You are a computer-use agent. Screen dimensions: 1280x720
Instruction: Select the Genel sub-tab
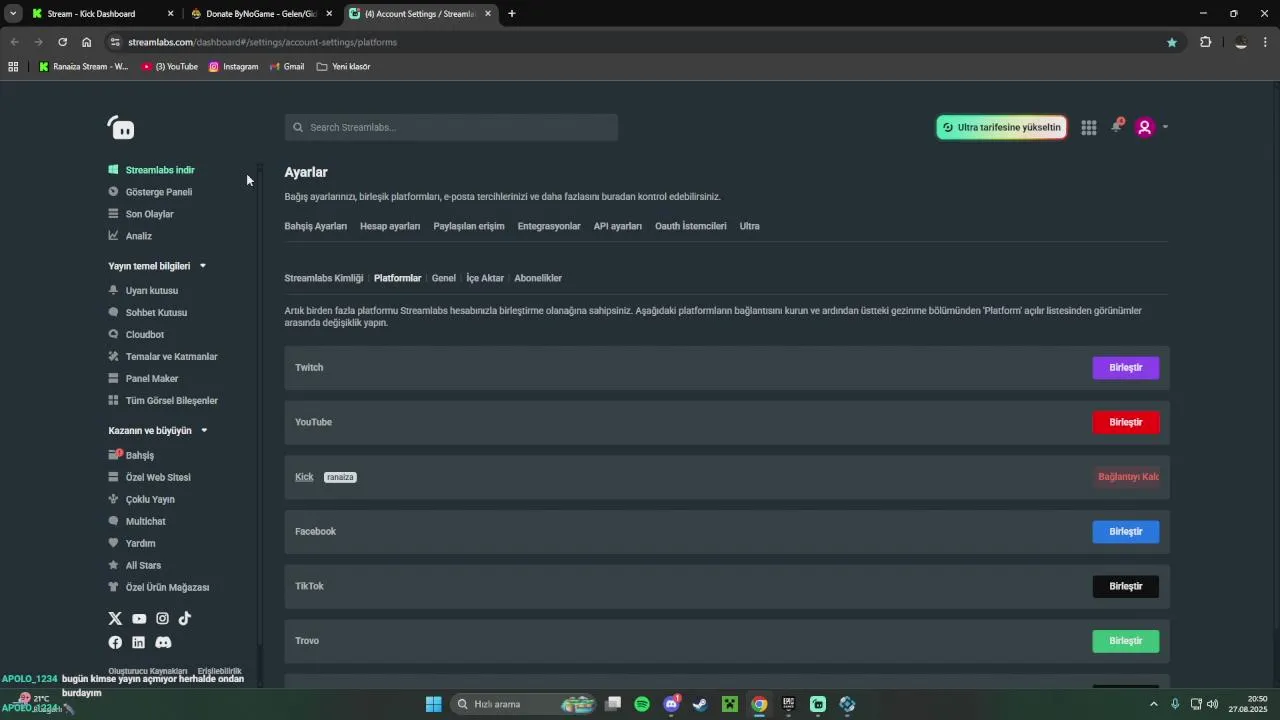pyautogui.click(x=444, y=278)
